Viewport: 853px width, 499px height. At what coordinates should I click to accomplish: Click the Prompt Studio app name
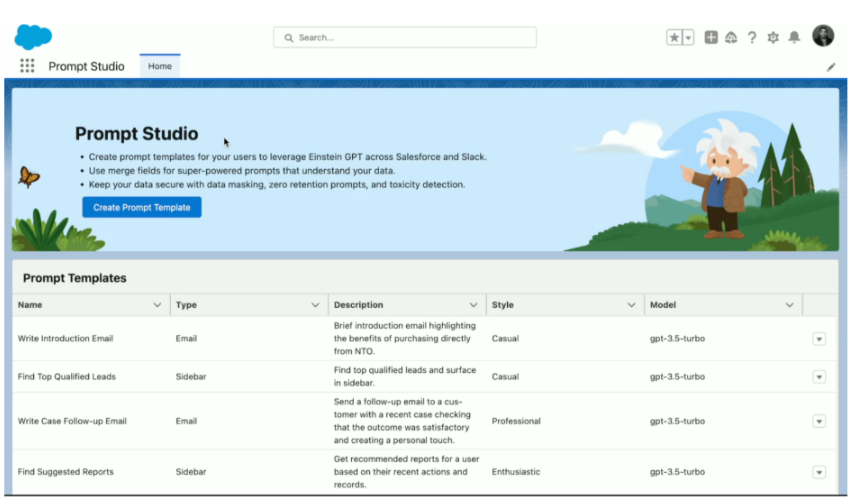tap(86, 66)
